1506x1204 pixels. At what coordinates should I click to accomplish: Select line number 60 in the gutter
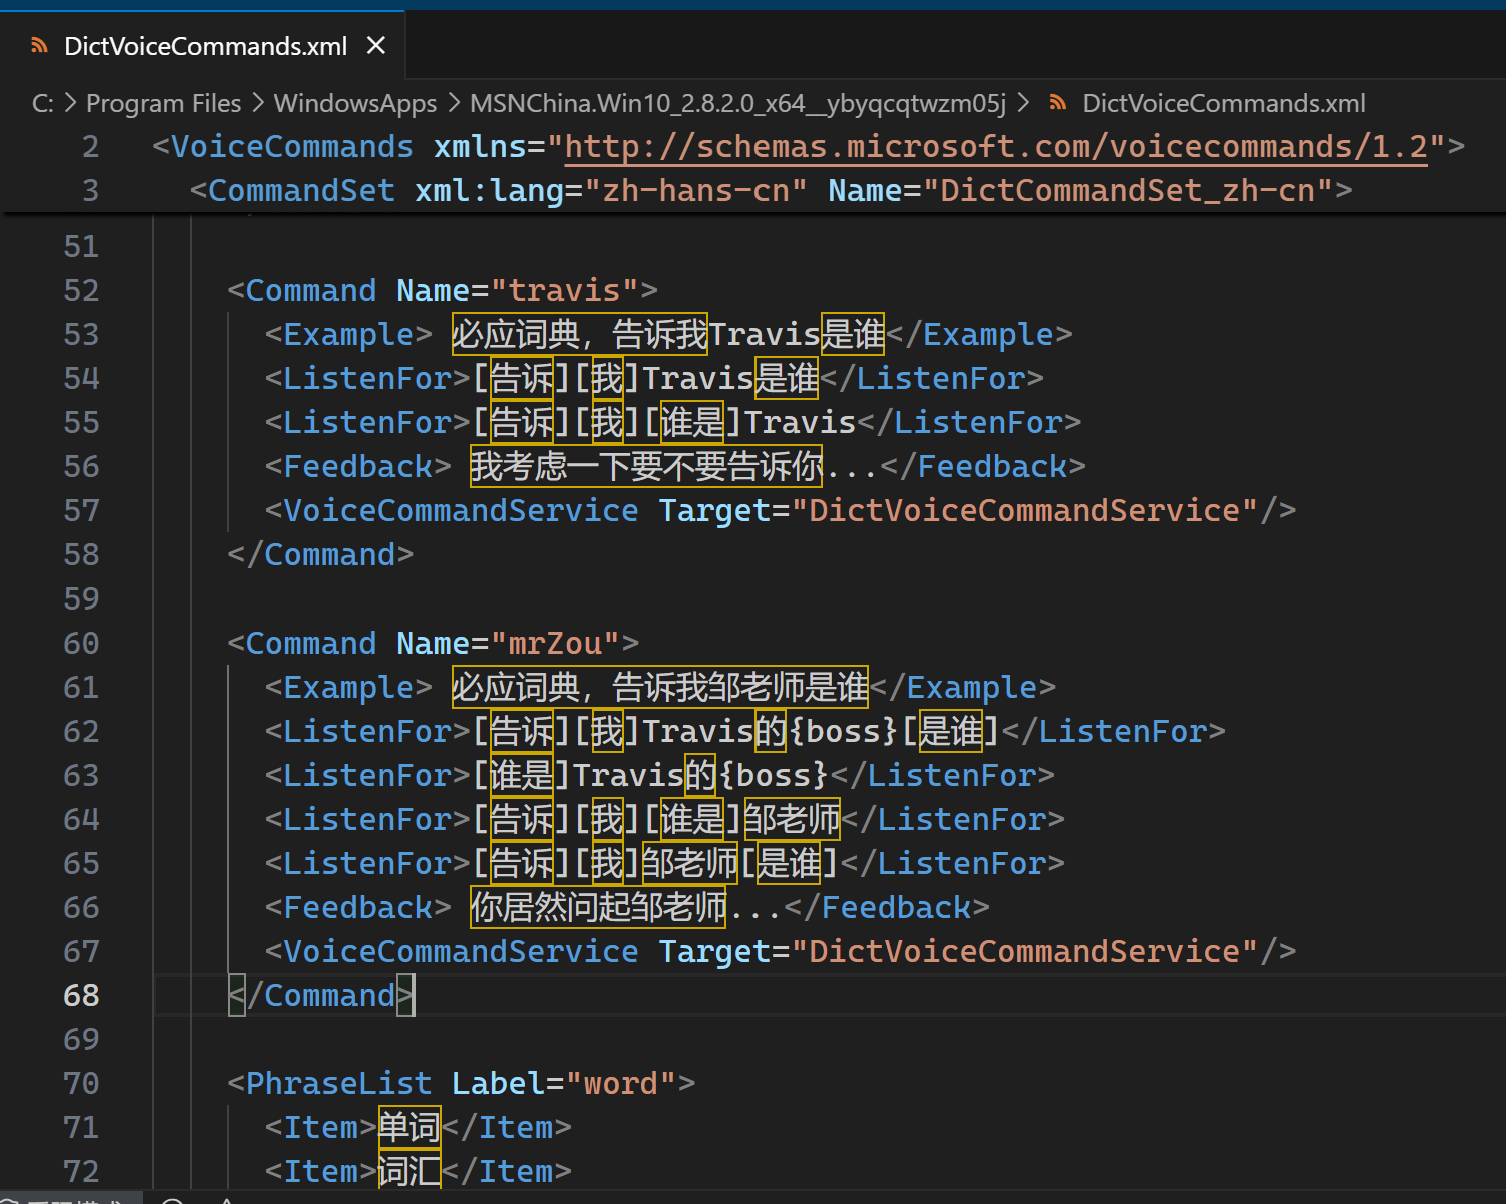click(x=81, y=643)
